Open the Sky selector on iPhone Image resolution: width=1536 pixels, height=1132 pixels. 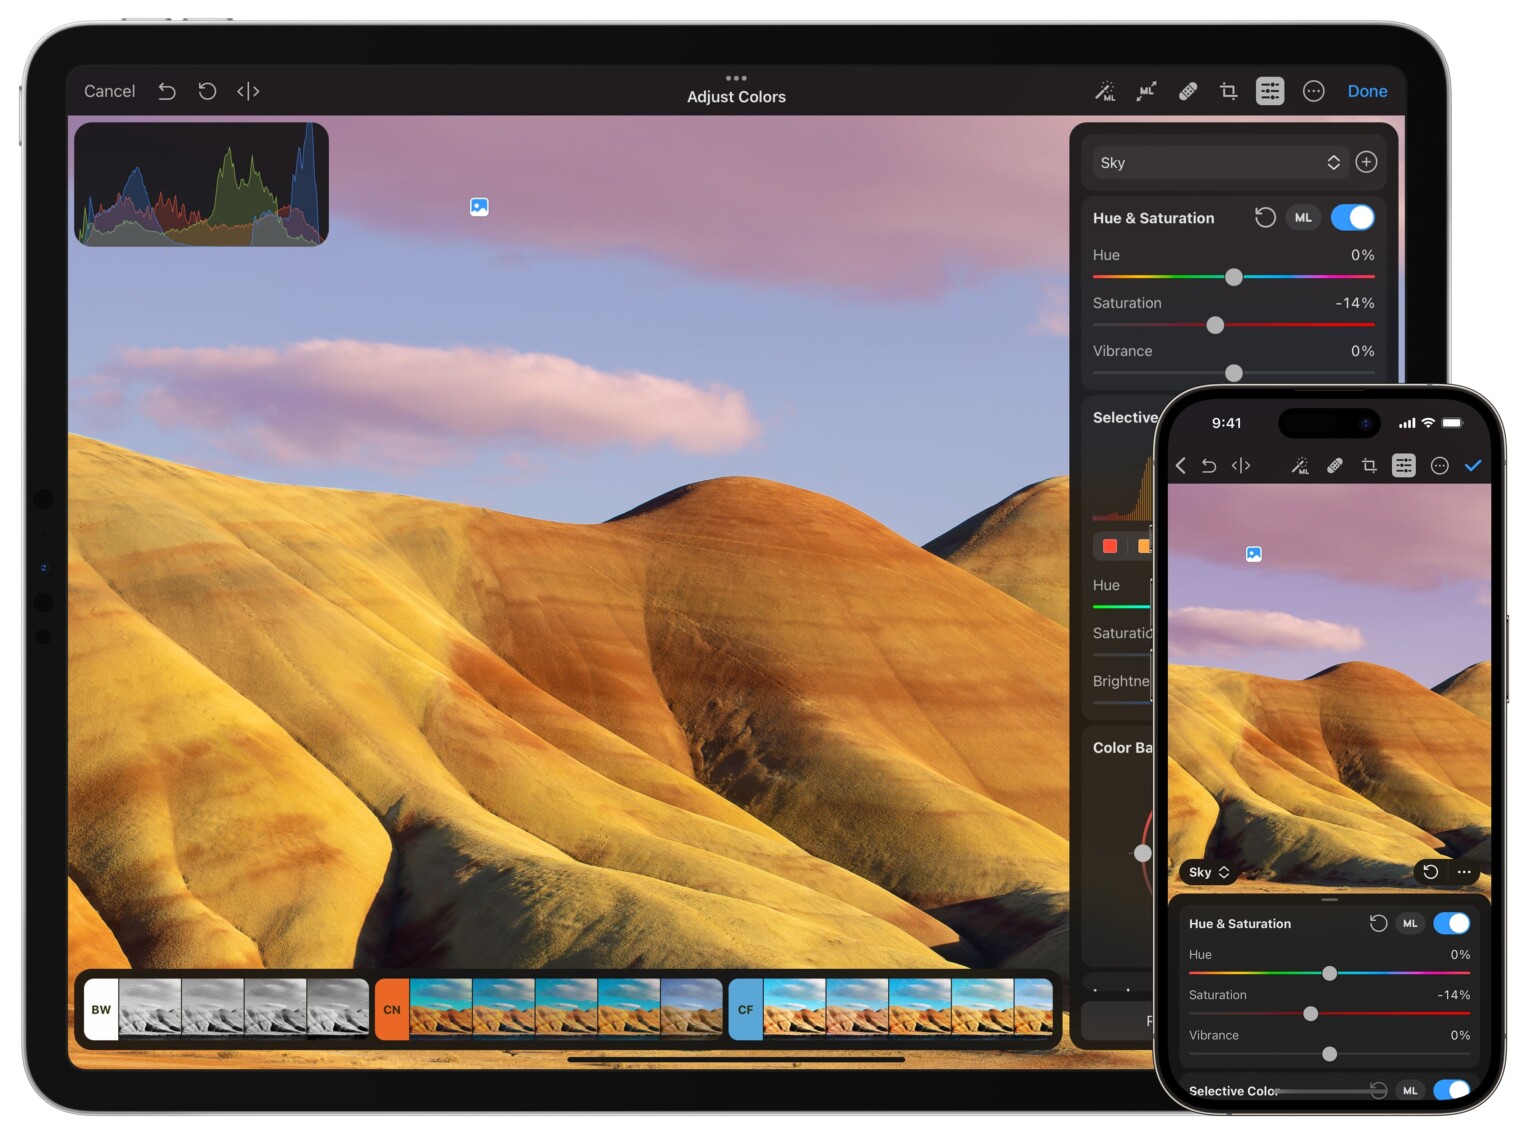click(1208, 872)
